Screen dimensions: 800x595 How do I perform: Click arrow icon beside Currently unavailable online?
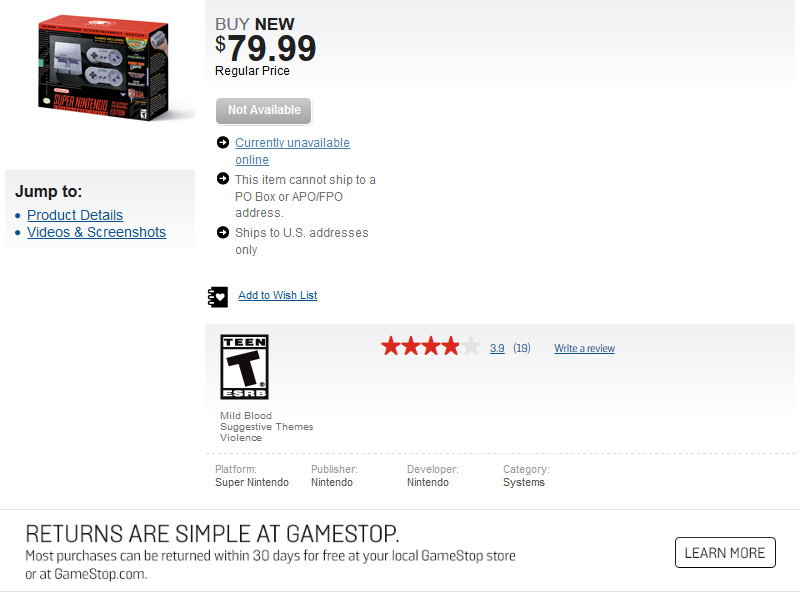[x=223, y=143]
